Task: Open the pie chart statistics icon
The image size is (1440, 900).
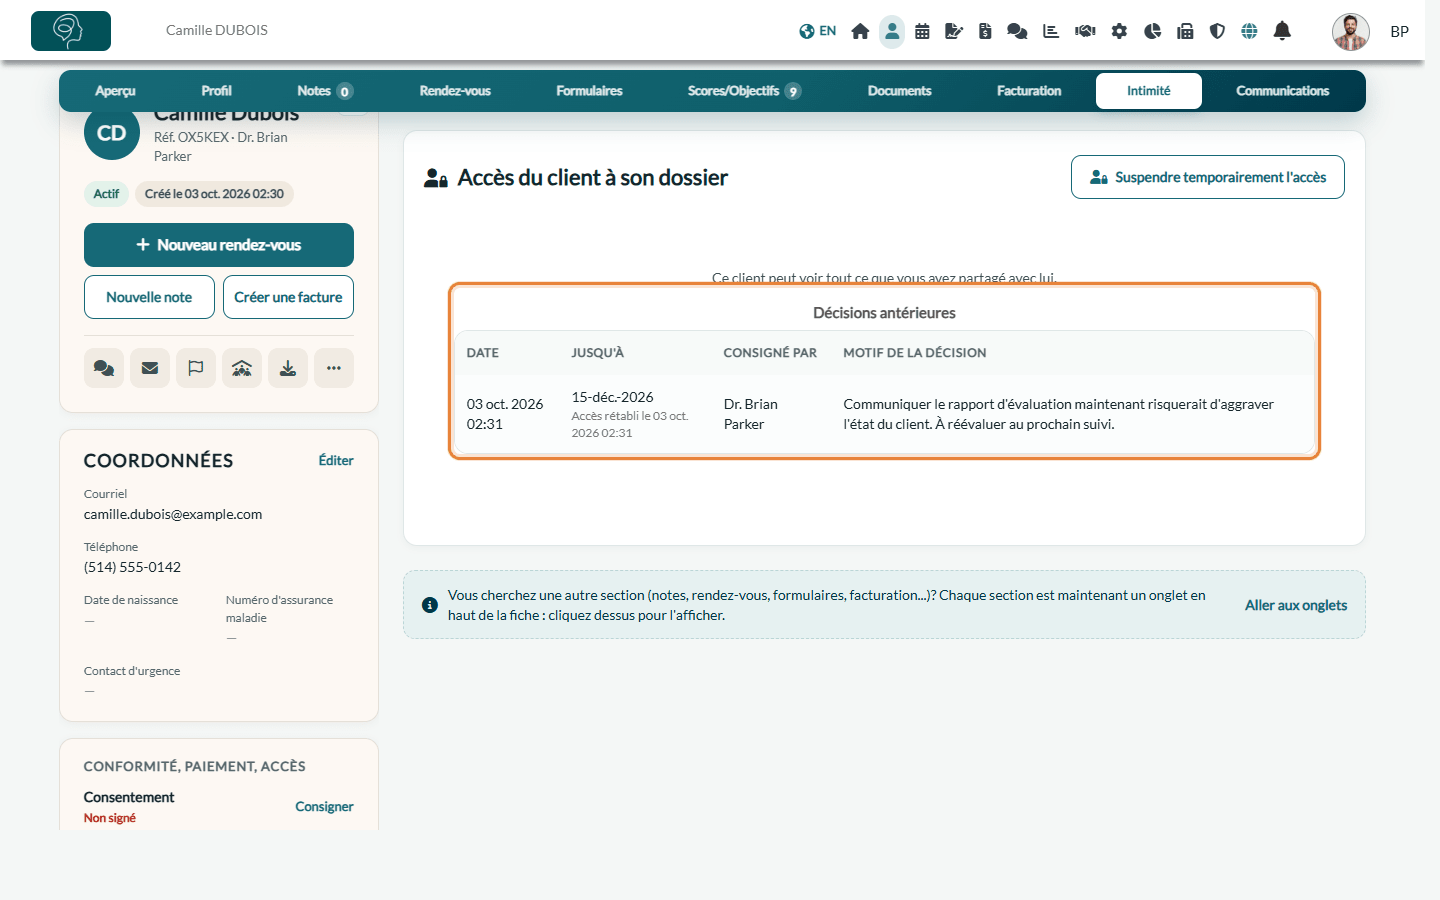Action: (1152, 31)
